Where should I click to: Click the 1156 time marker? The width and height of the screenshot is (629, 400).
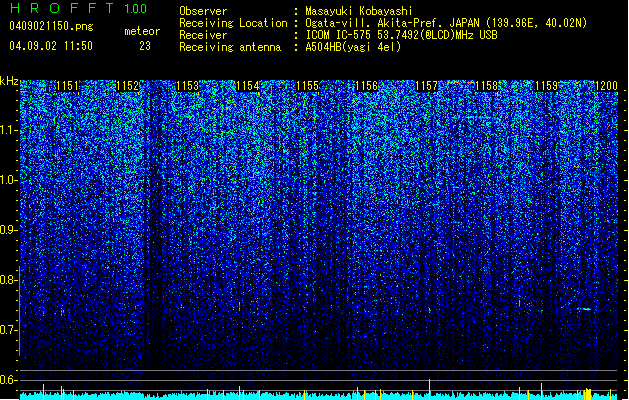point(367,86)
